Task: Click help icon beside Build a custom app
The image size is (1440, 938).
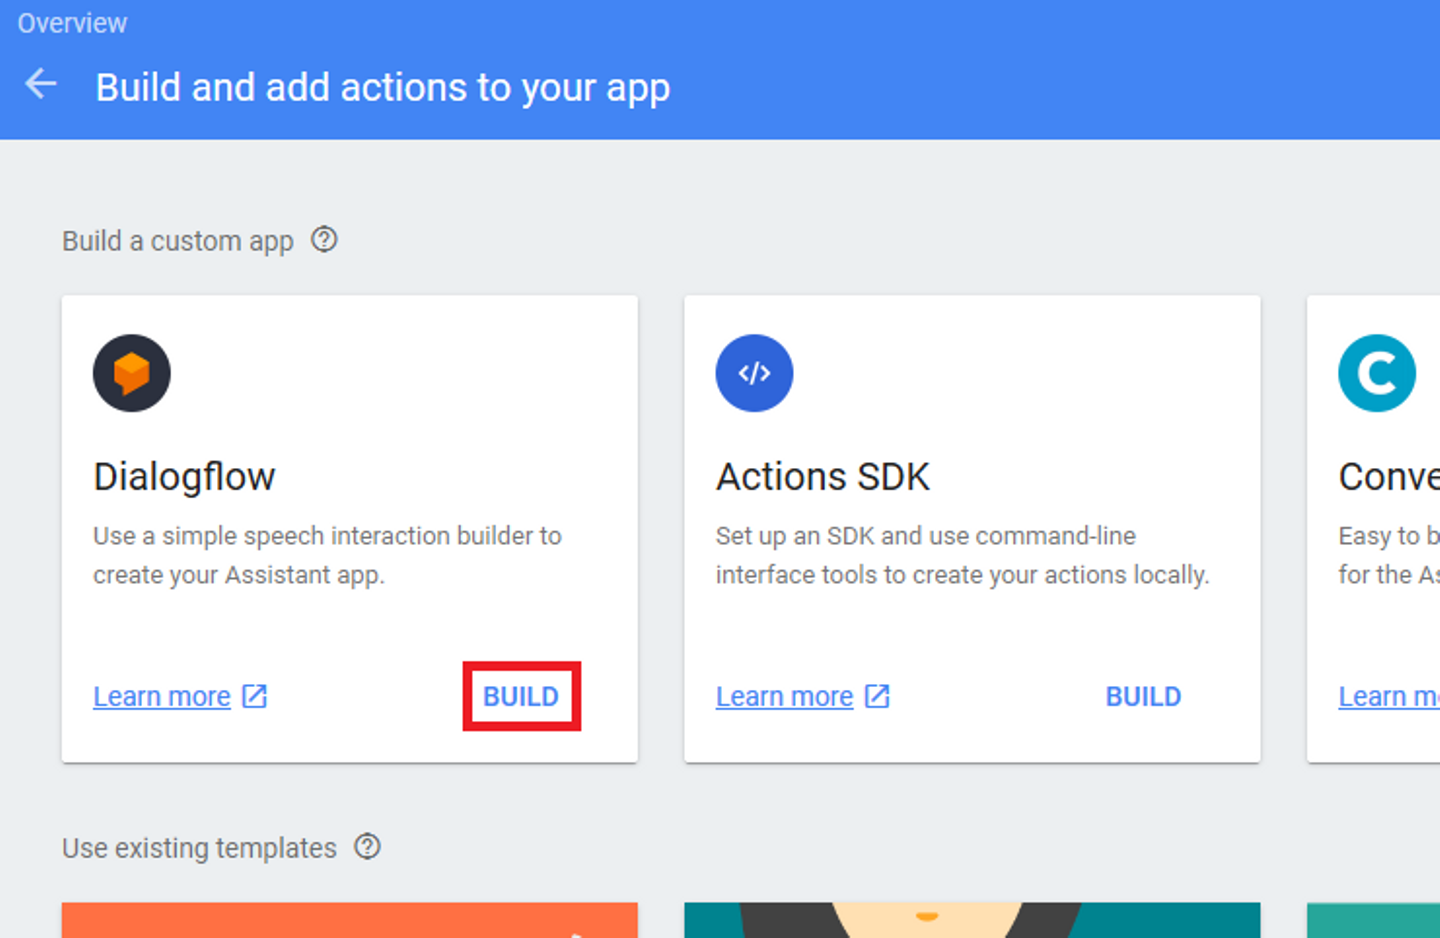Action: tap(324, 240)
